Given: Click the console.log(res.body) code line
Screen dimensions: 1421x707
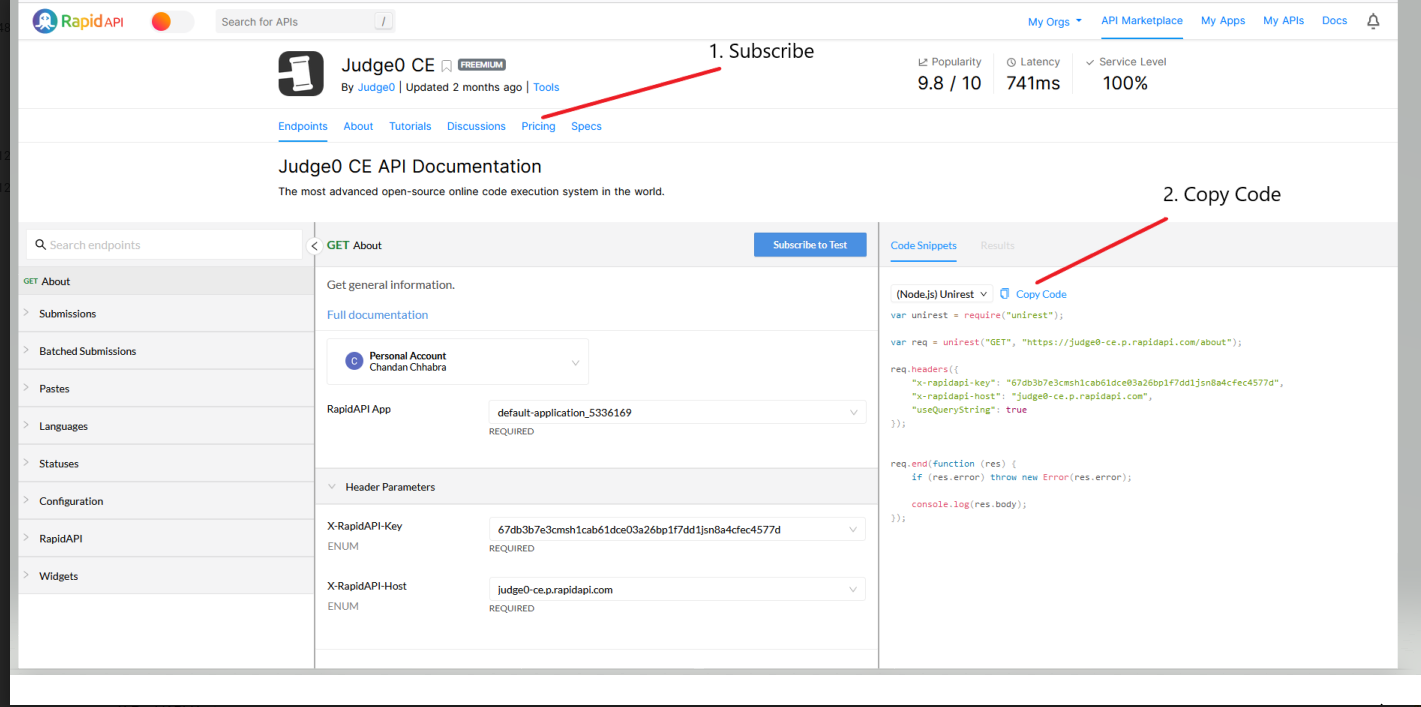Looking at the screenshot, I should pos(969,504).
